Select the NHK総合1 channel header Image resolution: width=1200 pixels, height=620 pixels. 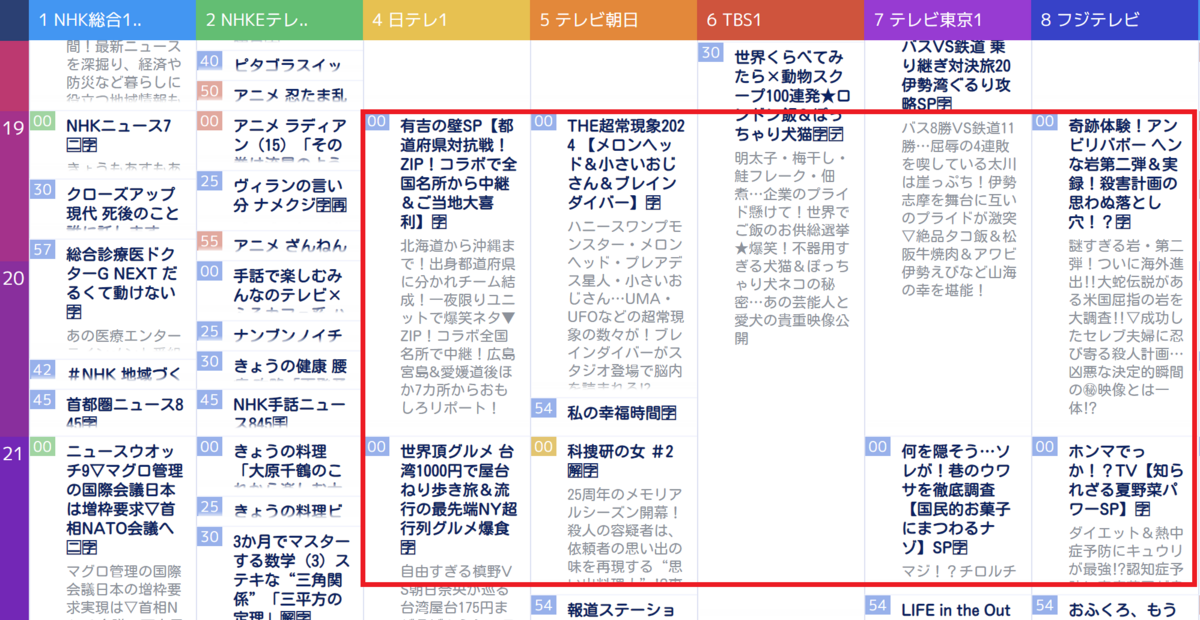coord(112,20)
